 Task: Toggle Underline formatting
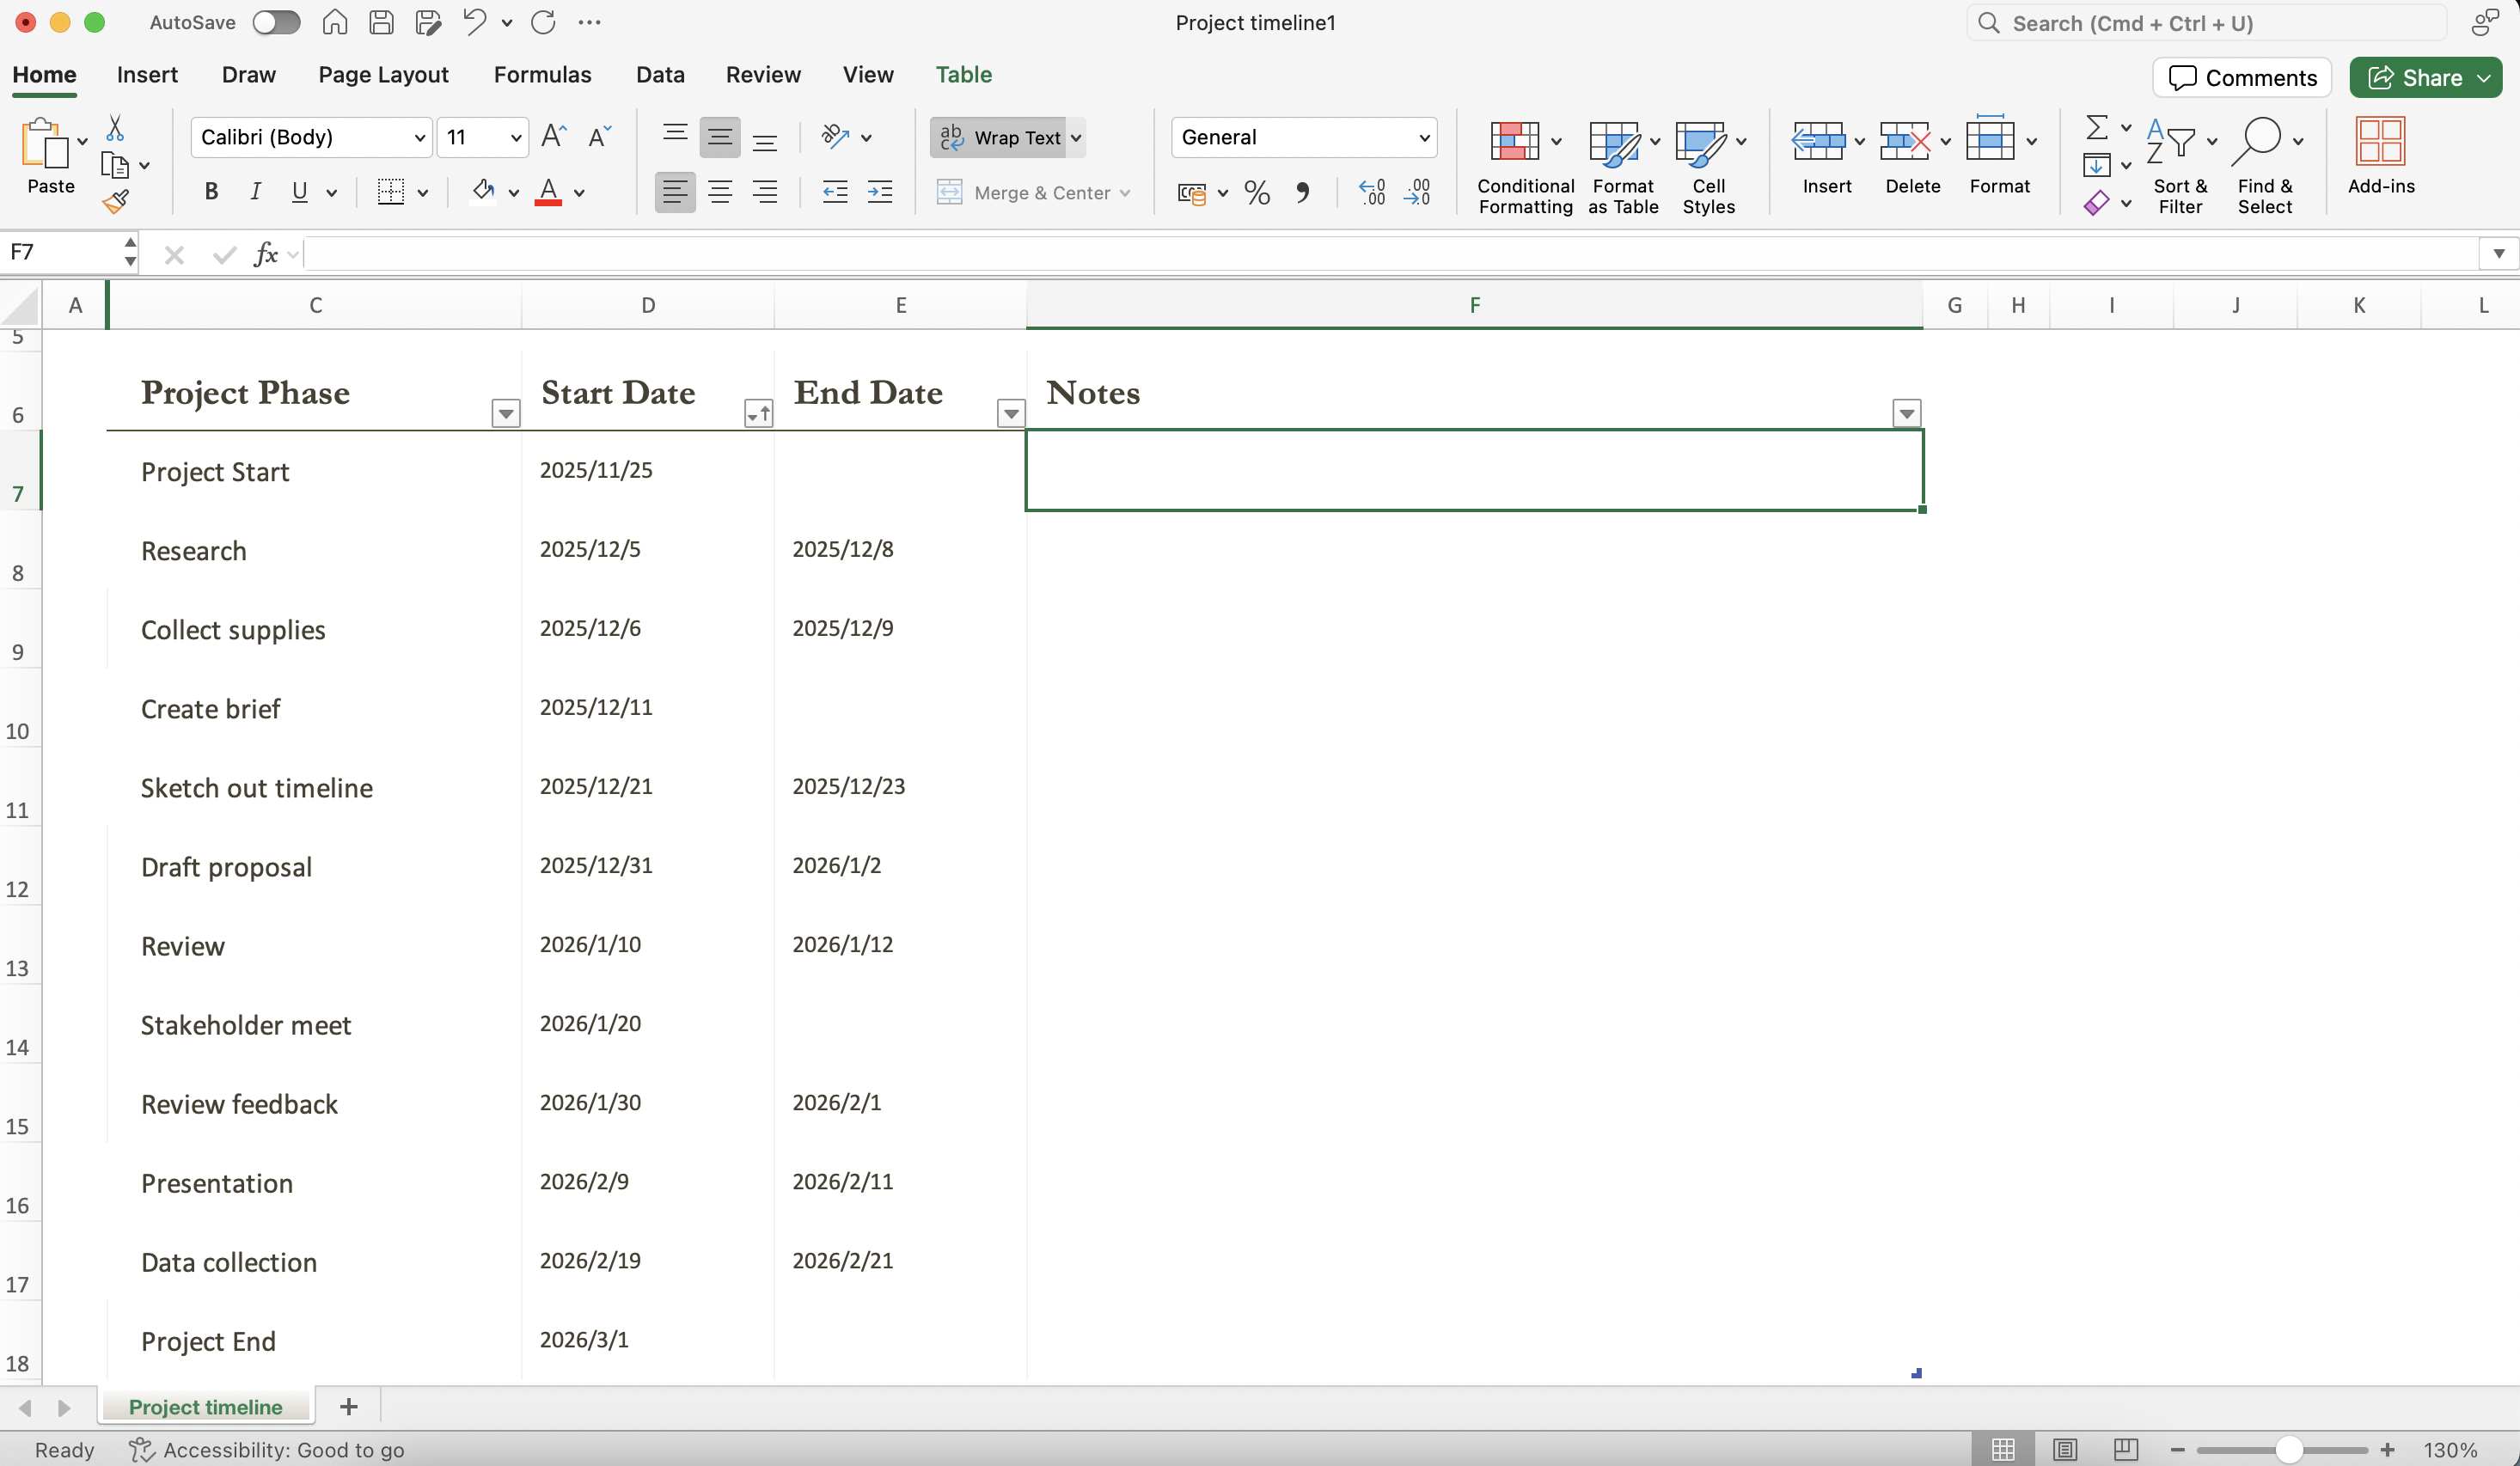point(299,192)
